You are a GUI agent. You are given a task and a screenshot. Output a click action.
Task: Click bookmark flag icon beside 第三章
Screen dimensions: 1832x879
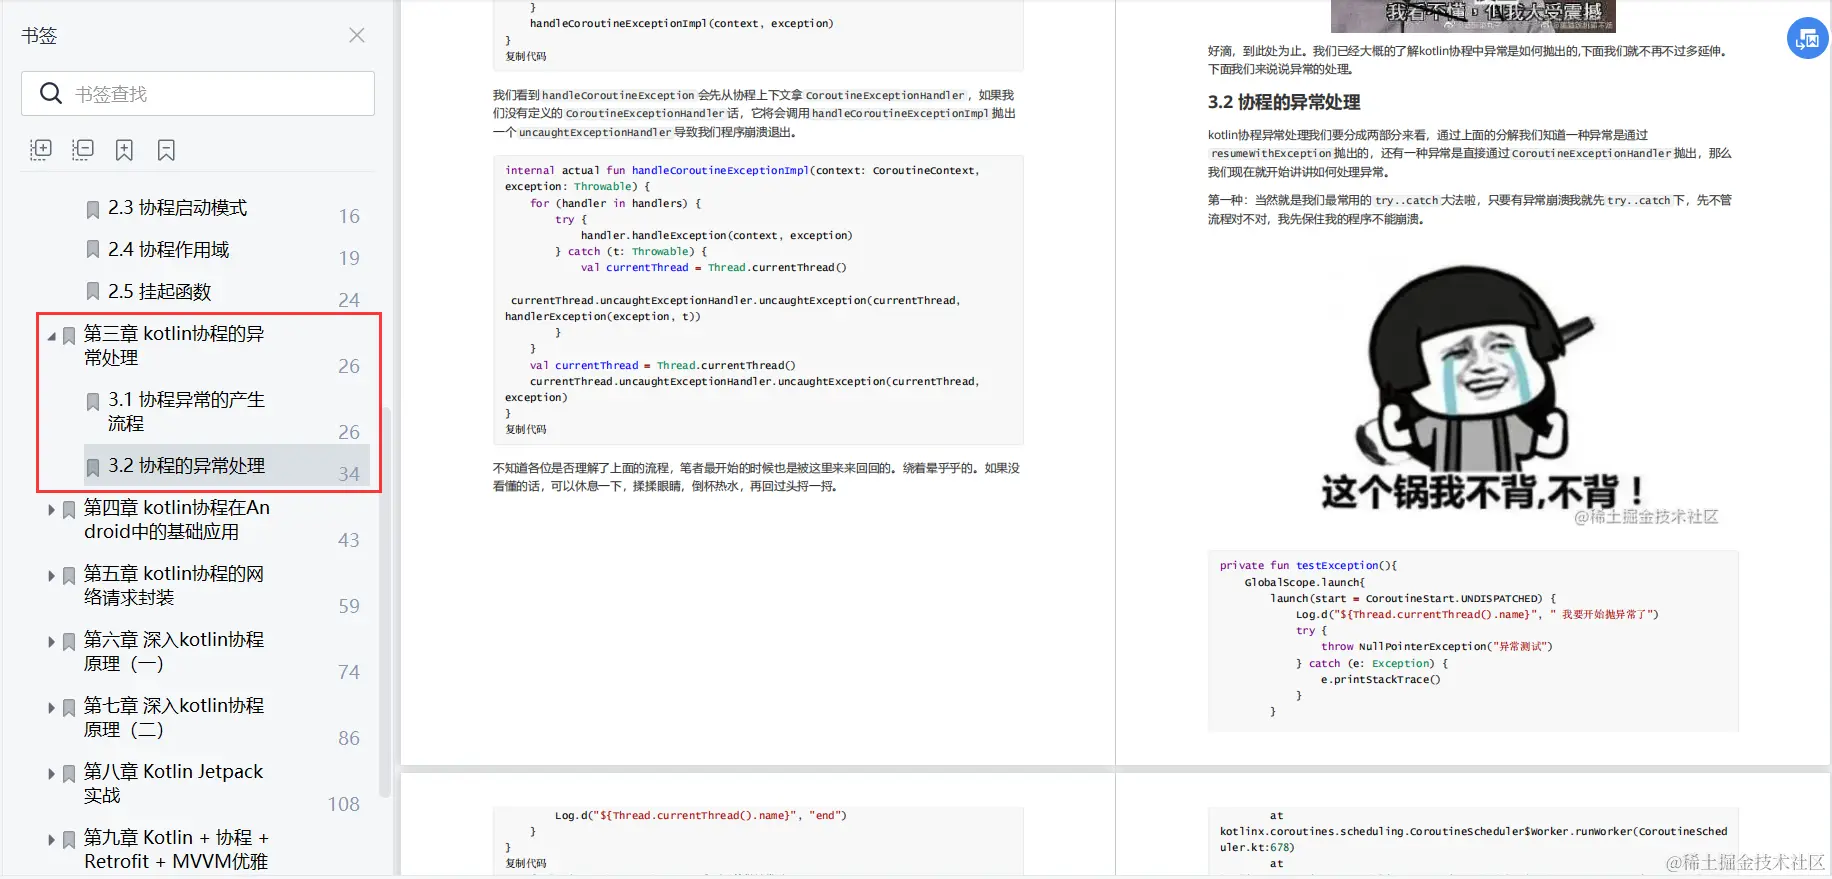coord(69,336)
